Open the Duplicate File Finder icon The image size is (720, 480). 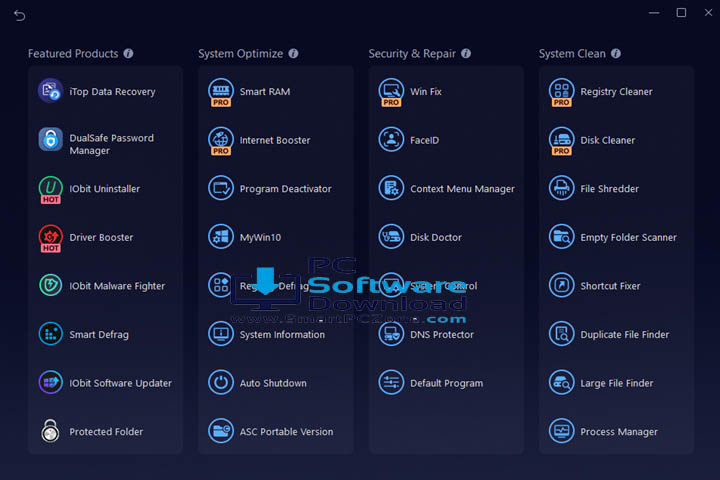tap(562, 334)
